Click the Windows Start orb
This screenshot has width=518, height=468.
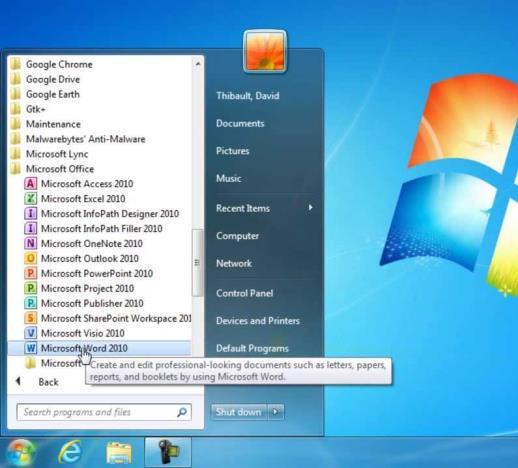click(x=21, y=453)
